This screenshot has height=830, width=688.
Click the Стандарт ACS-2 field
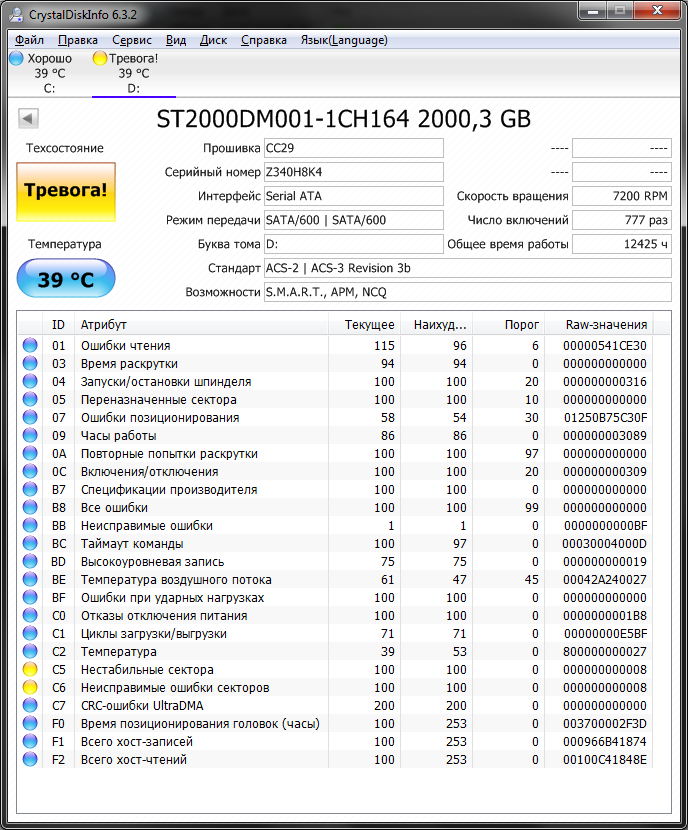pos(468,268)
